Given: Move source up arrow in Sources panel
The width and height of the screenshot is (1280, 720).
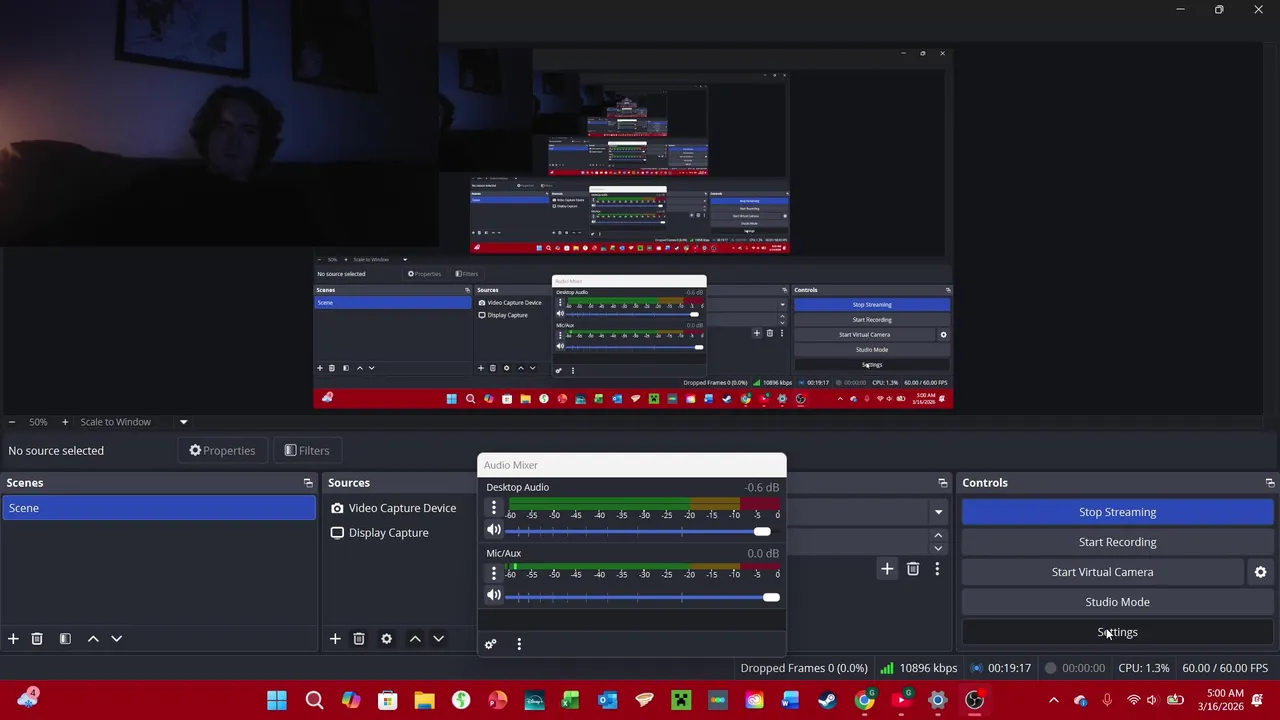Looking at the screenshot, I should [415, 638].
